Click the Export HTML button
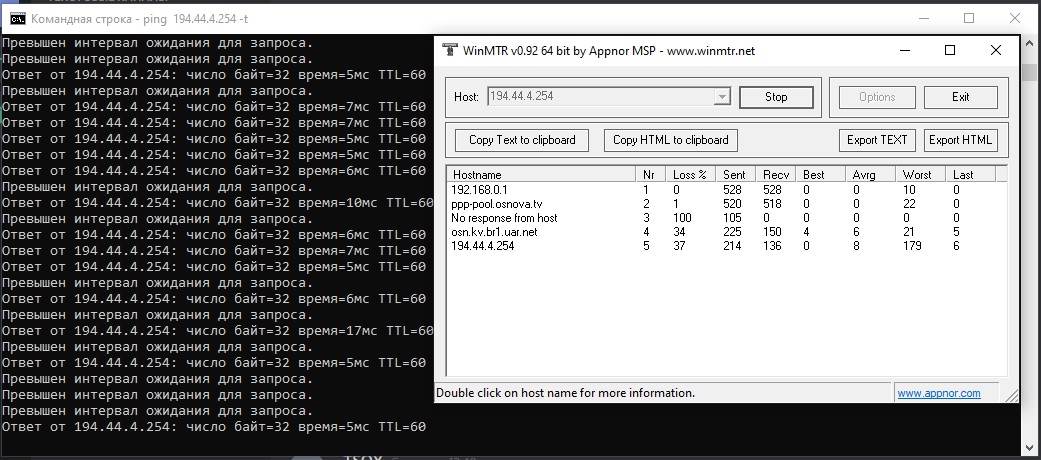The width and height of the screenshot is (1041, 460). click(960, 140)
